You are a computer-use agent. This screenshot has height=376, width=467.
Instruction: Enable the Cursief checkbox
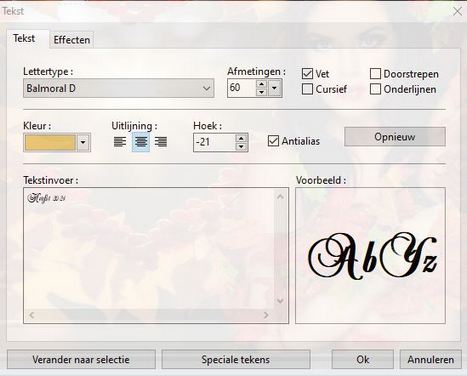307,89
